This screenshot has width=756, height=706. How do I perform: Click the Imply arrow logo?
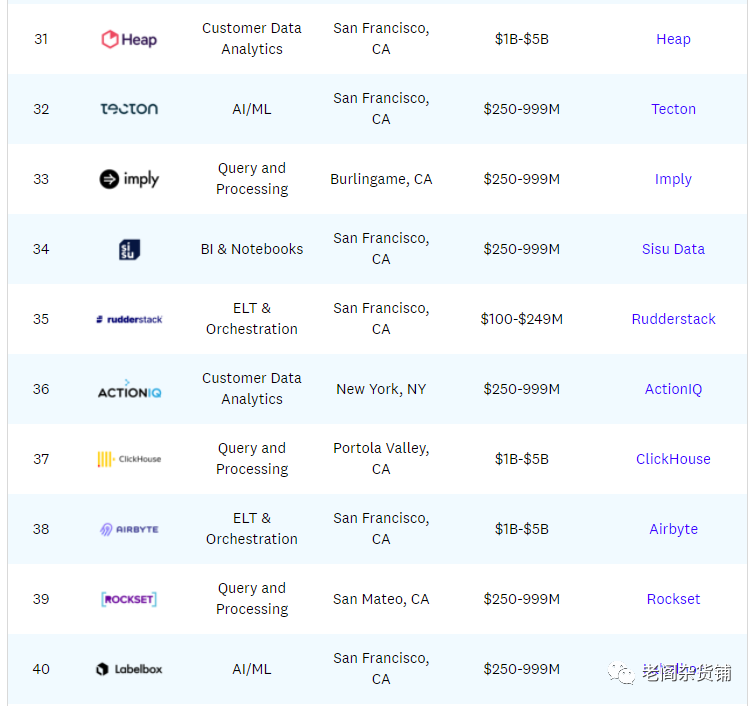click(x=129, y=179)
